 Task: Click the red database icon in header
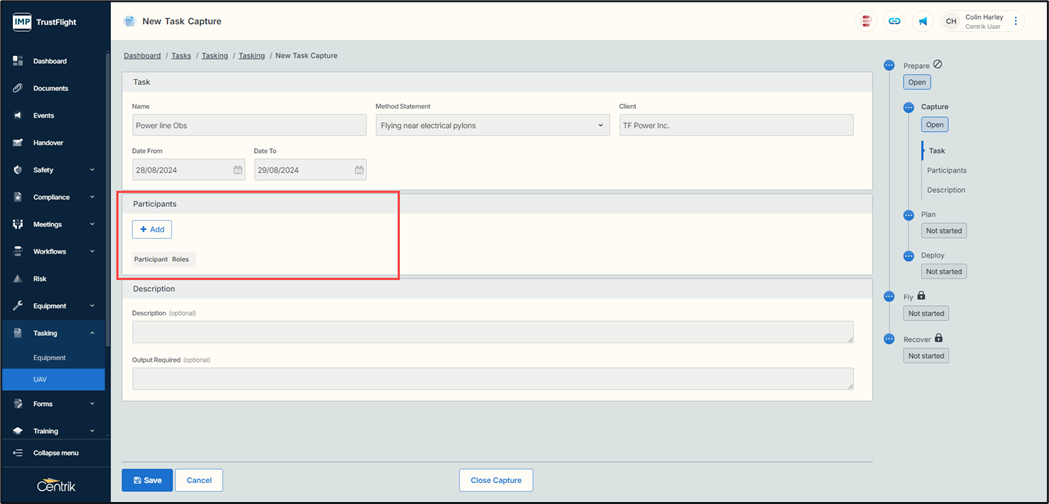pyautogui.click(x=866, y=21)
